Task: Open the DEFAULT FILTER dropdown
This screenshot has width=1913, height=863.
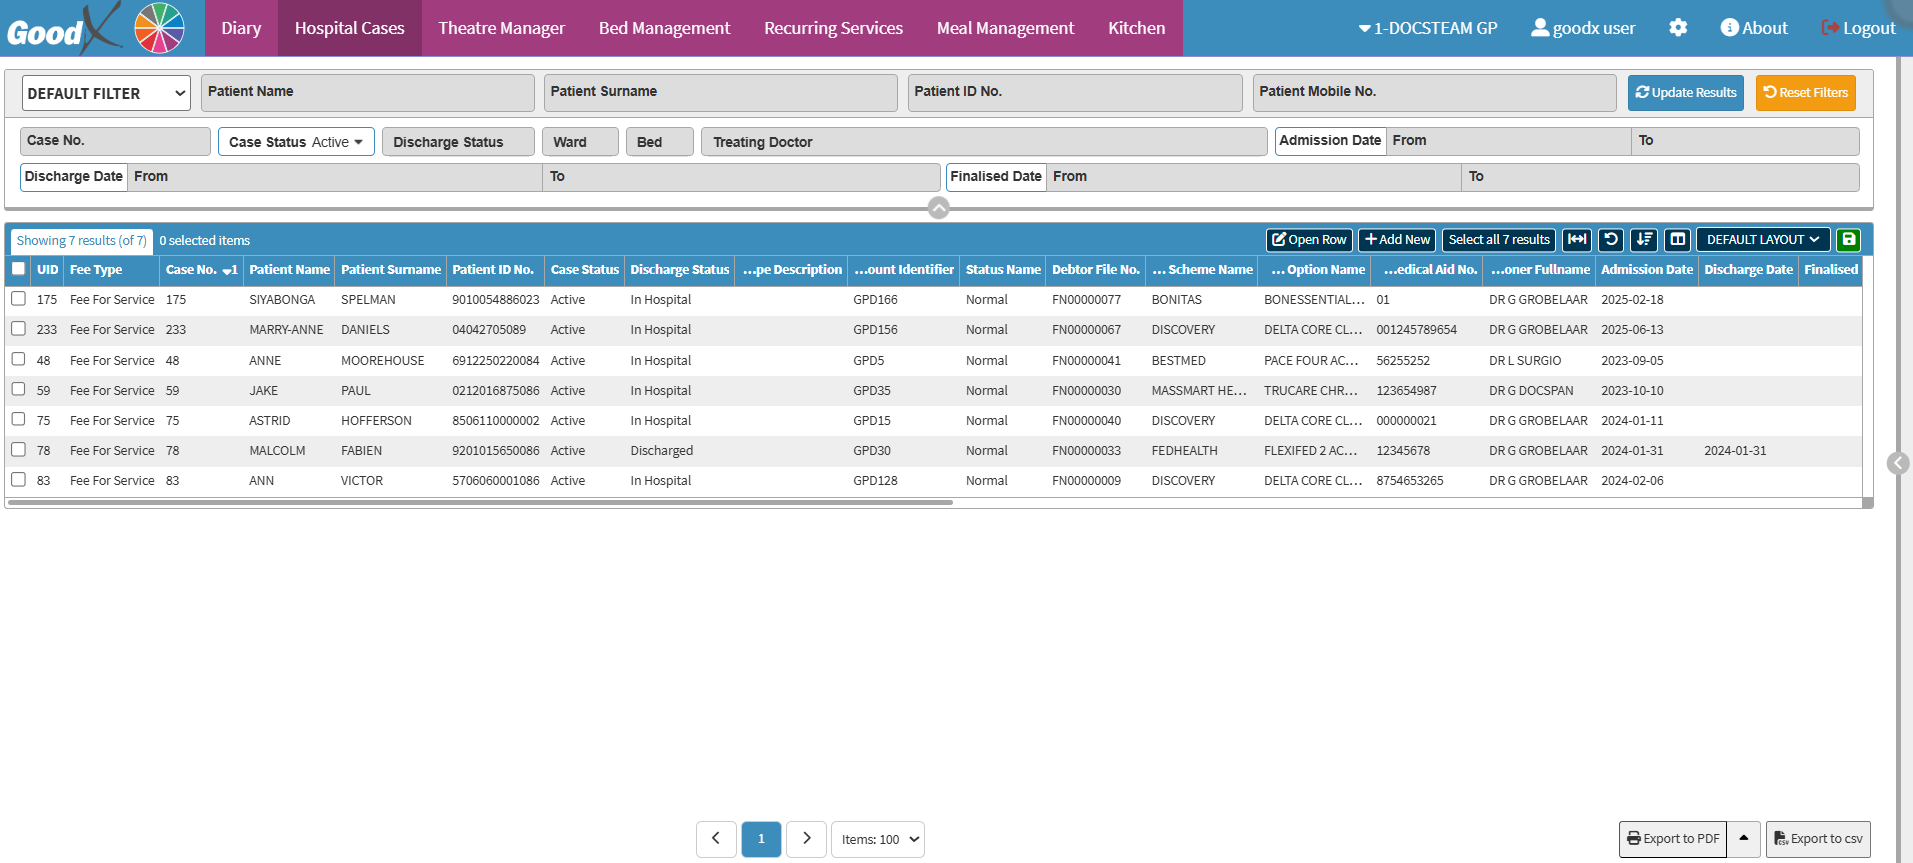Action: pos(106,94)
